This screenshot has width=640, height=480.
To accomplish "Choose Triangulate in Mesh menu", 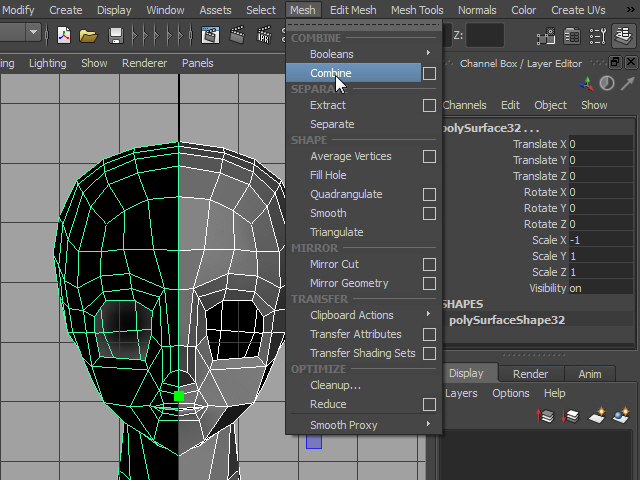I will coord(336,232).
